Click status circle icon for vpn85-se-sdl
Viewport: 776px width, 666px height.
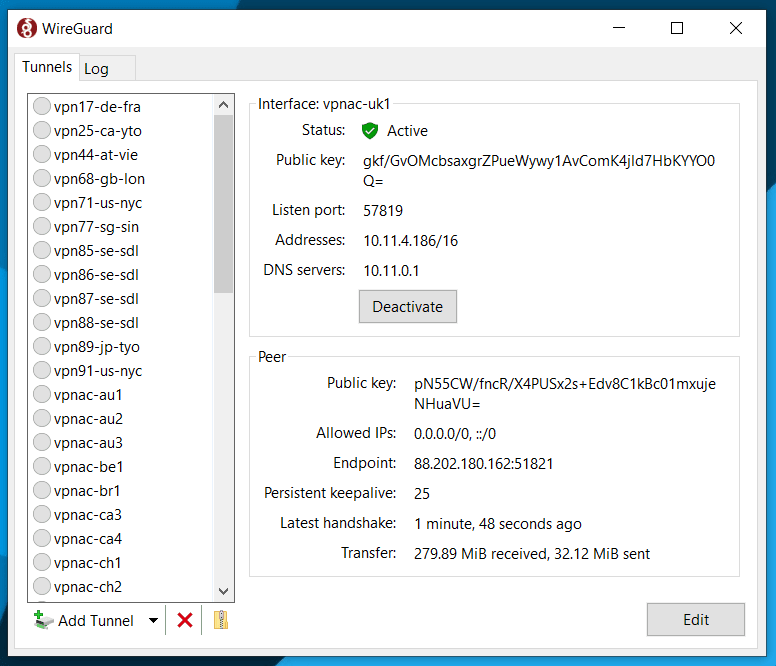pyautogui.click(x=42, y=250)
